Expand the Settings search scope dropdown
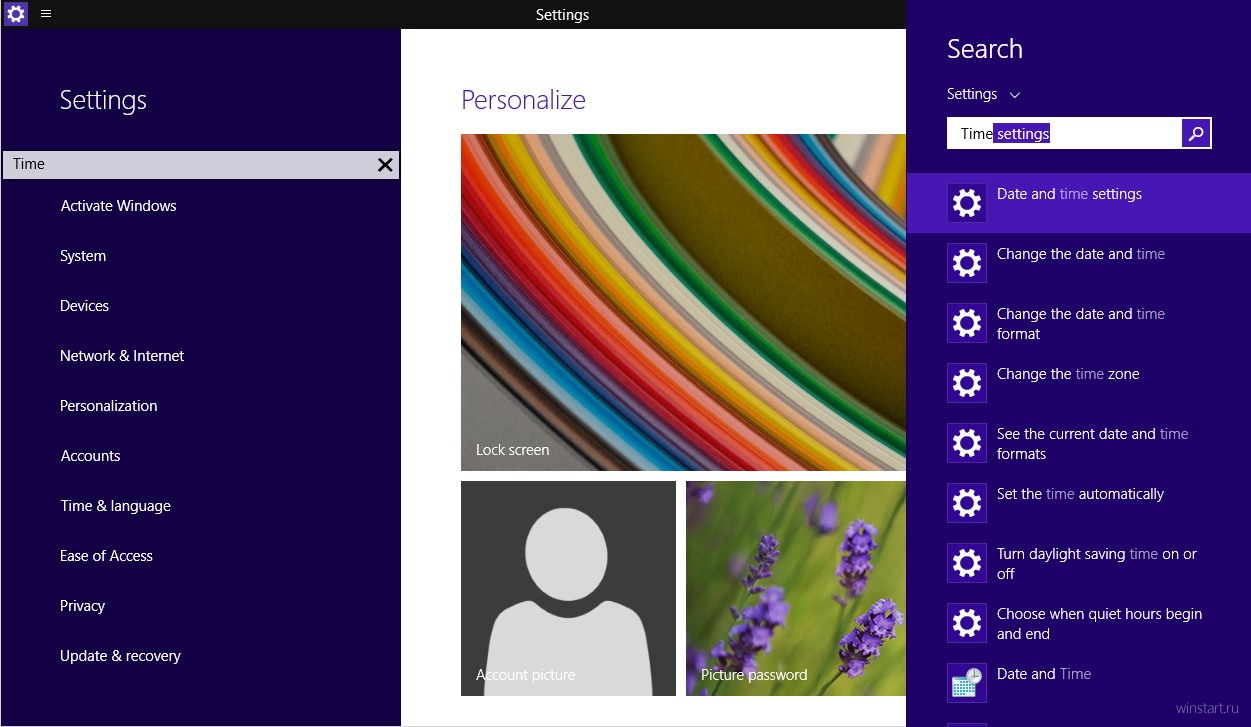Image resolution: width=1251 pixels, height=727 pixels. [984, 94]
